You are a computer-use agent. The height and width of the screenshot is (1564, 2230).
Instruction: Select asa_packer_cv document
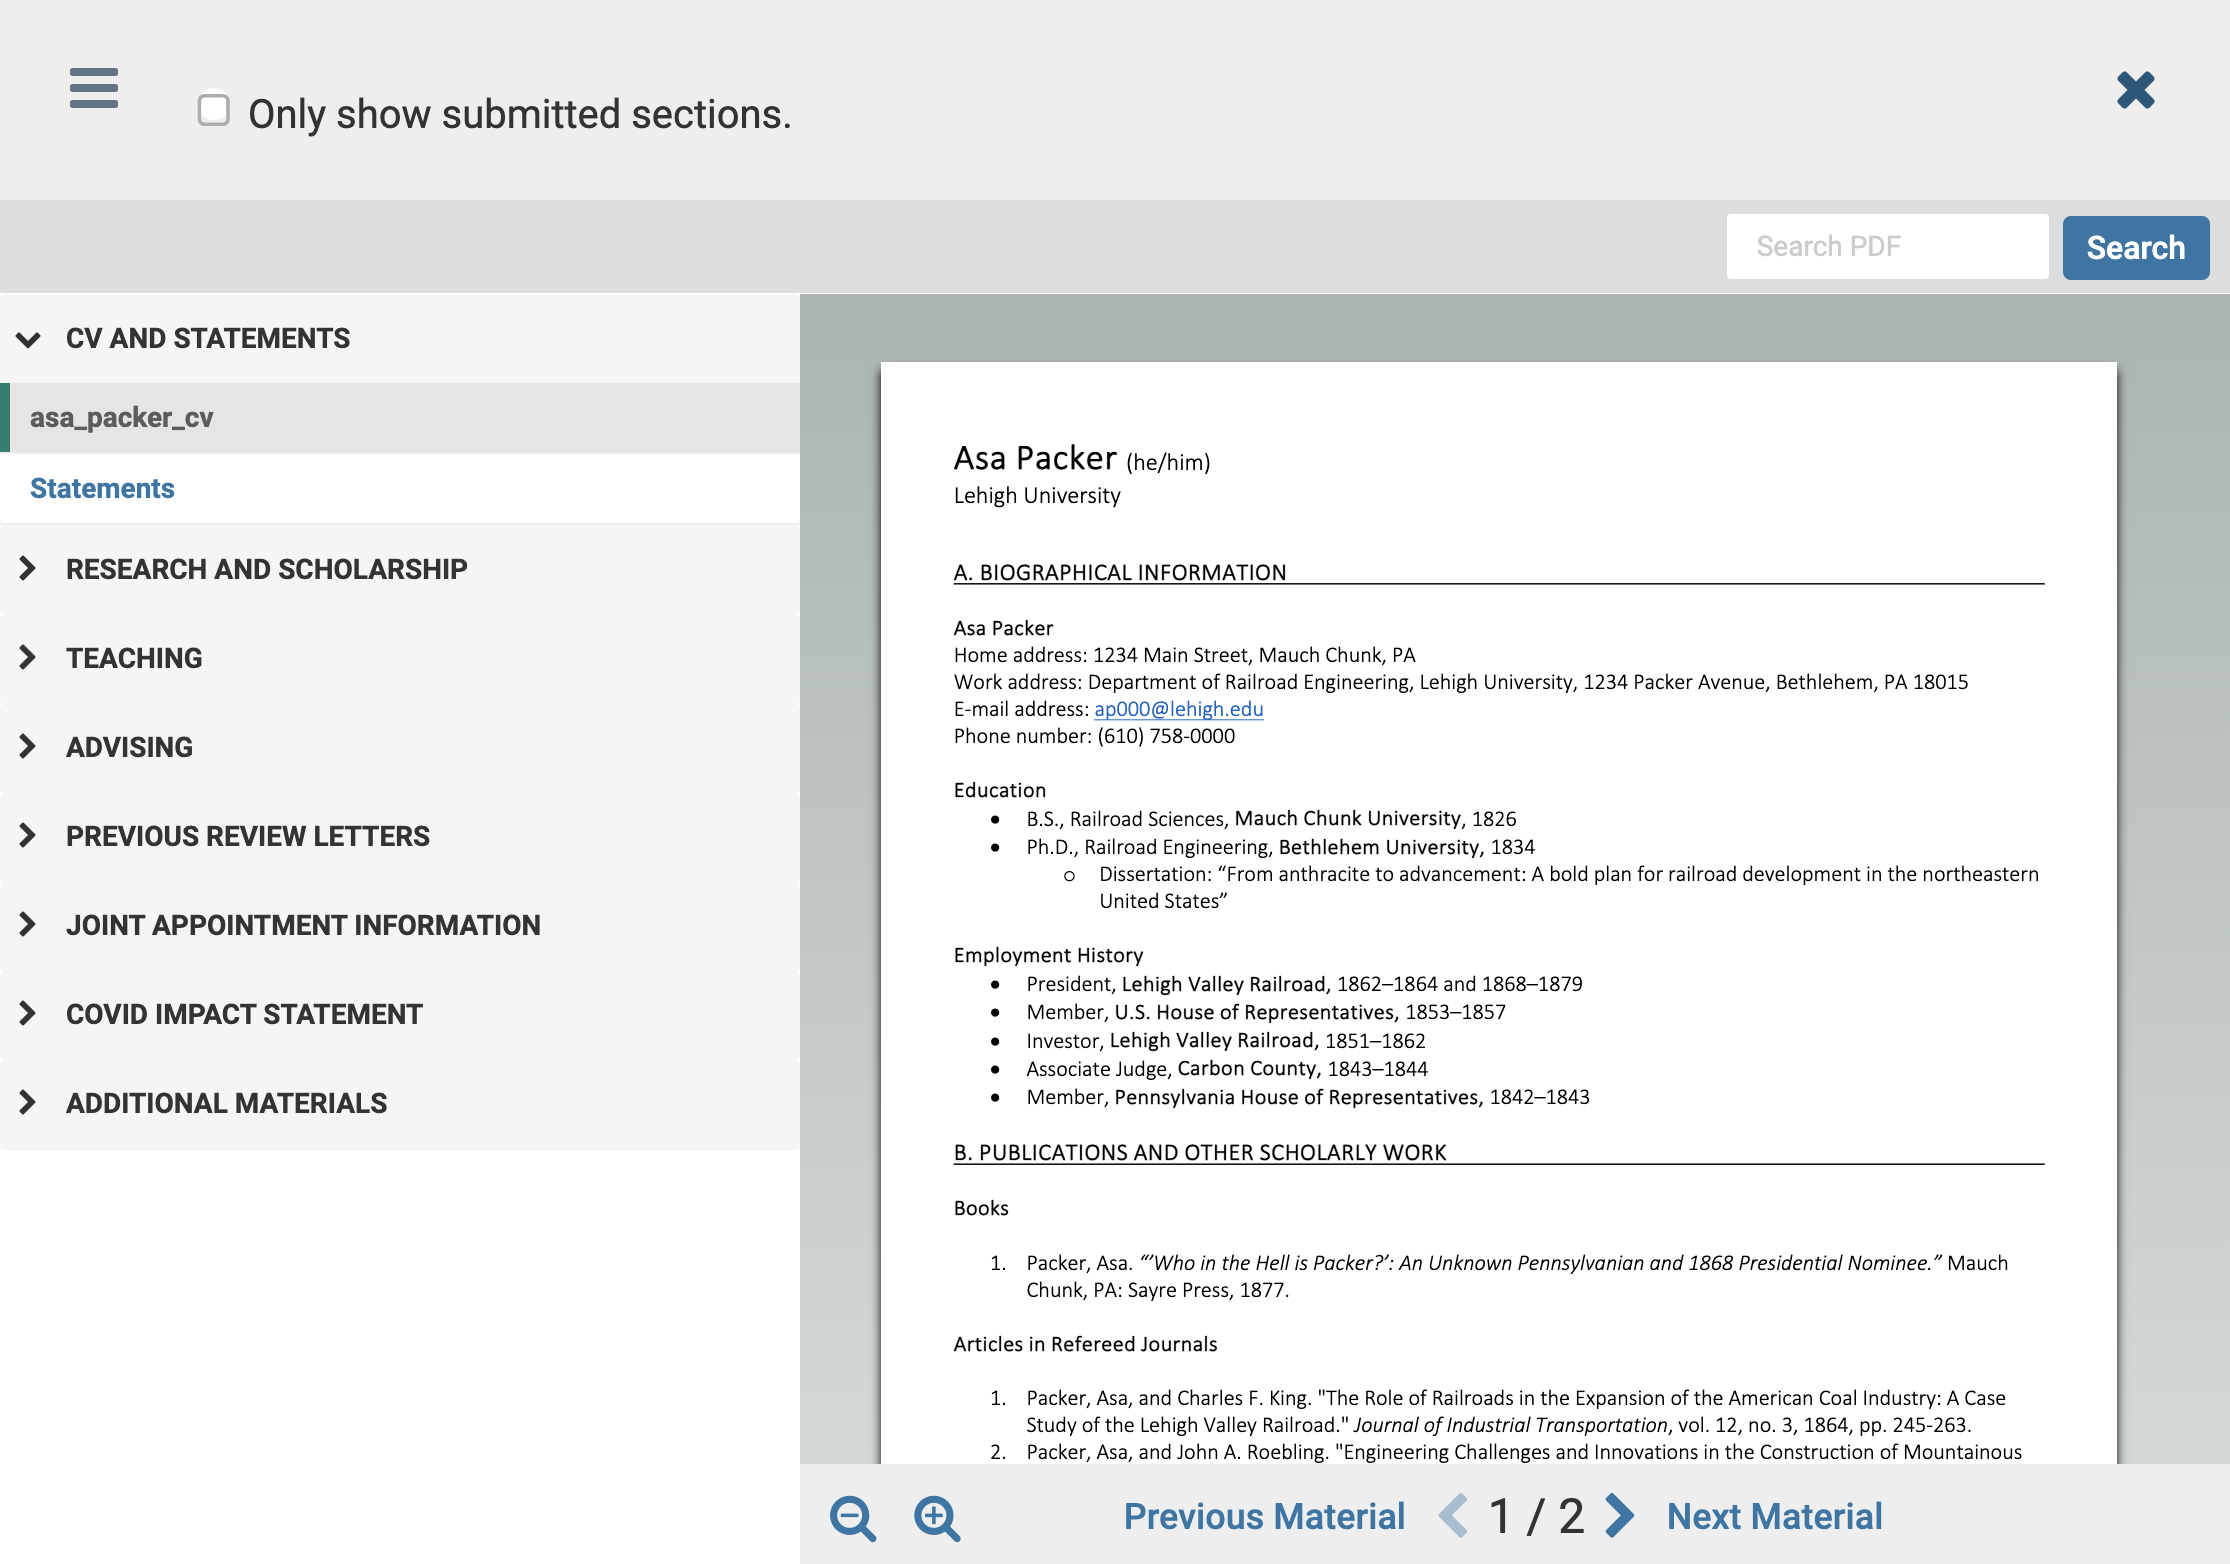coord(400,418)
